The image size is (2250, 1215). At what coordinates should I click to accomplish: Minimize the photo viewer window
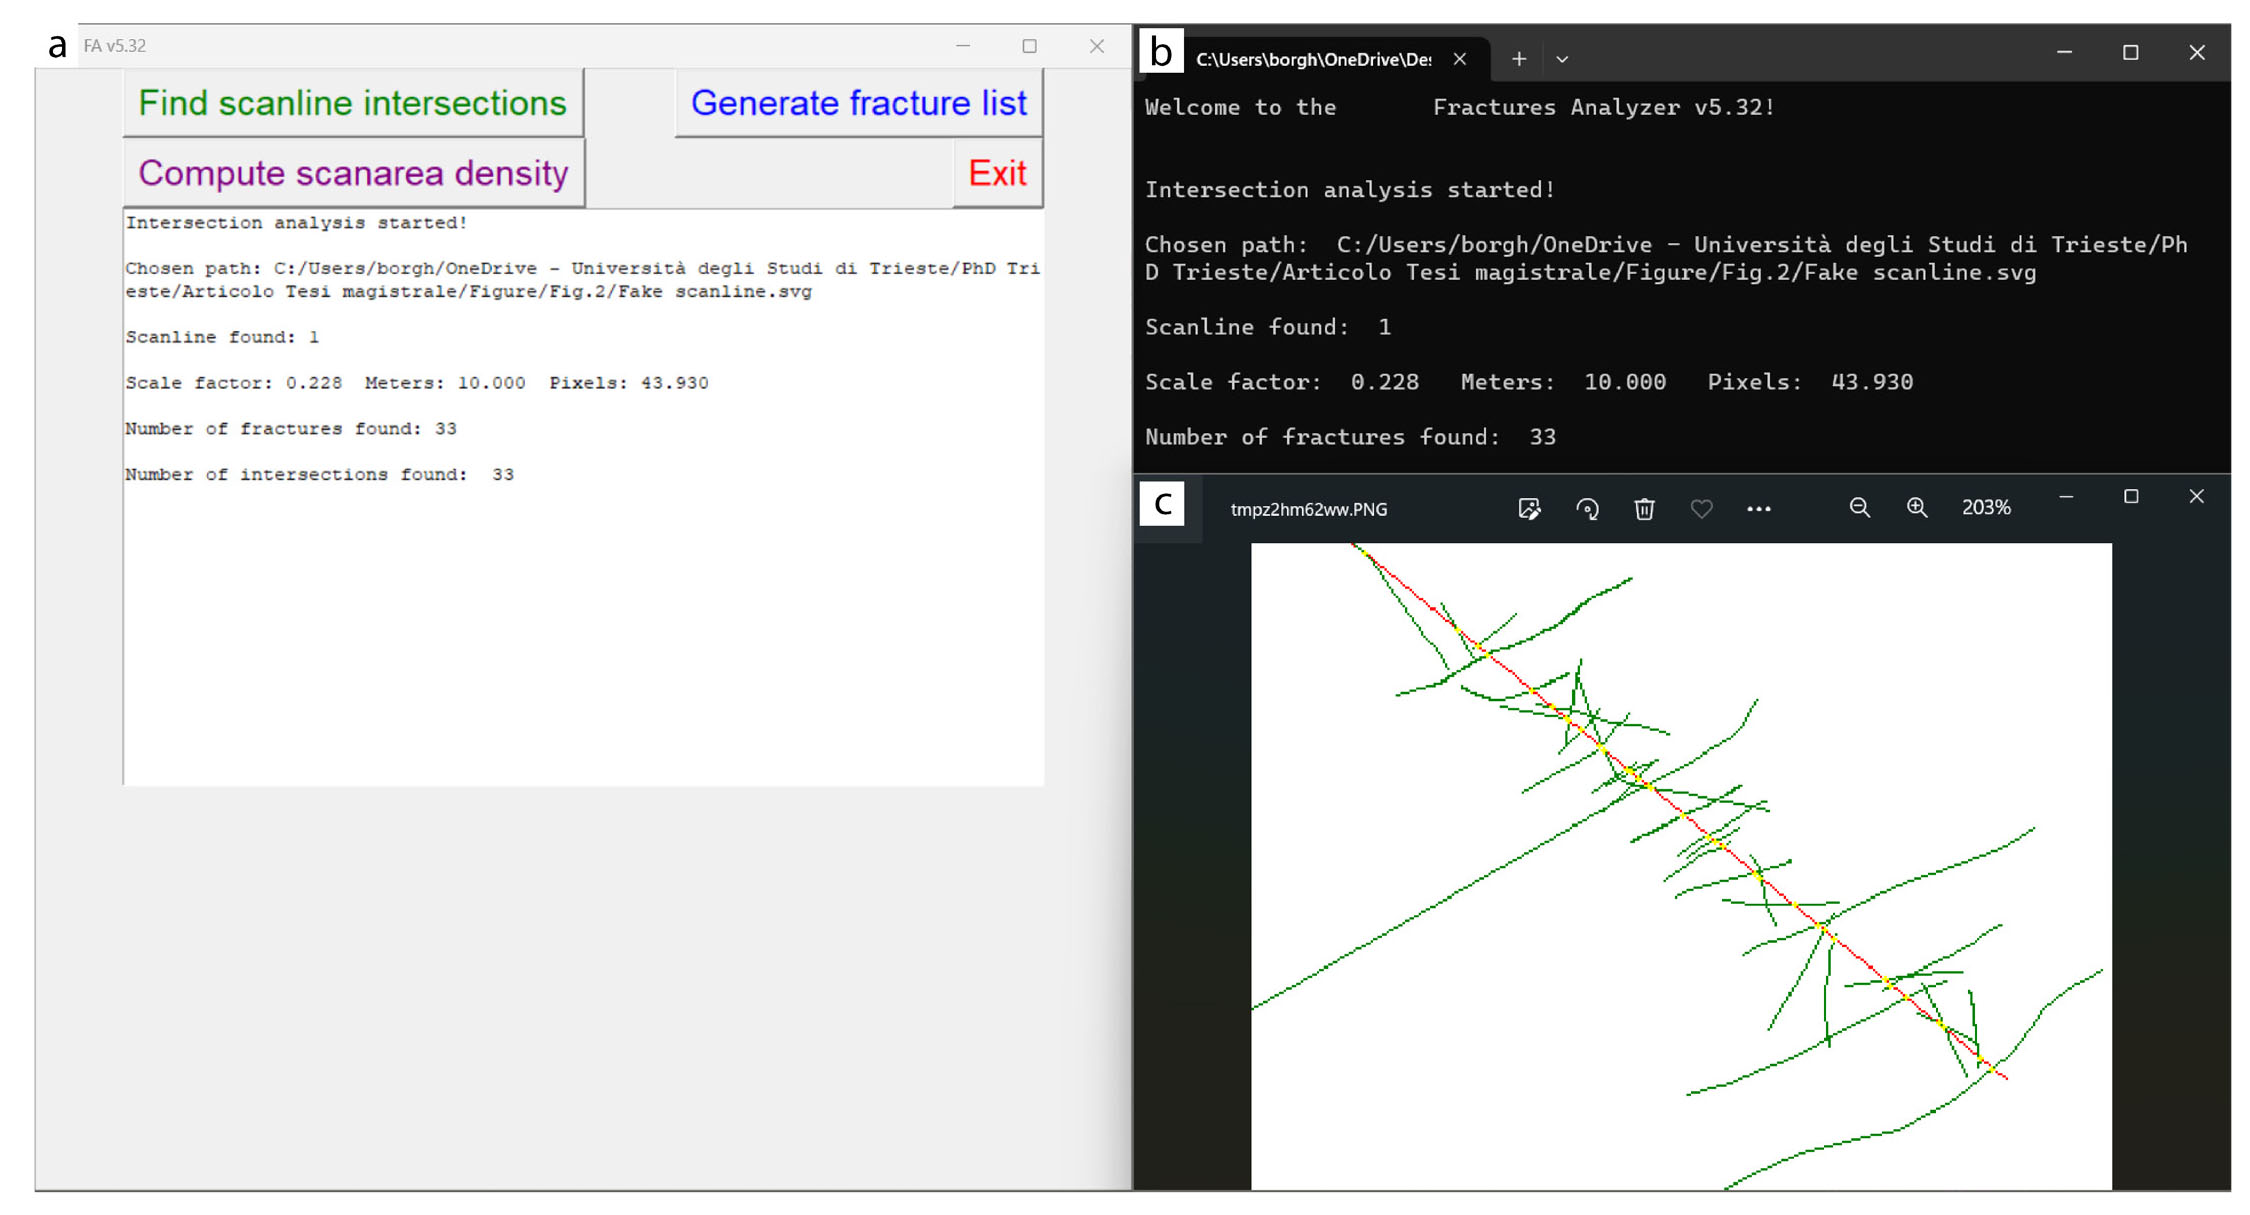click(2066, 497)
